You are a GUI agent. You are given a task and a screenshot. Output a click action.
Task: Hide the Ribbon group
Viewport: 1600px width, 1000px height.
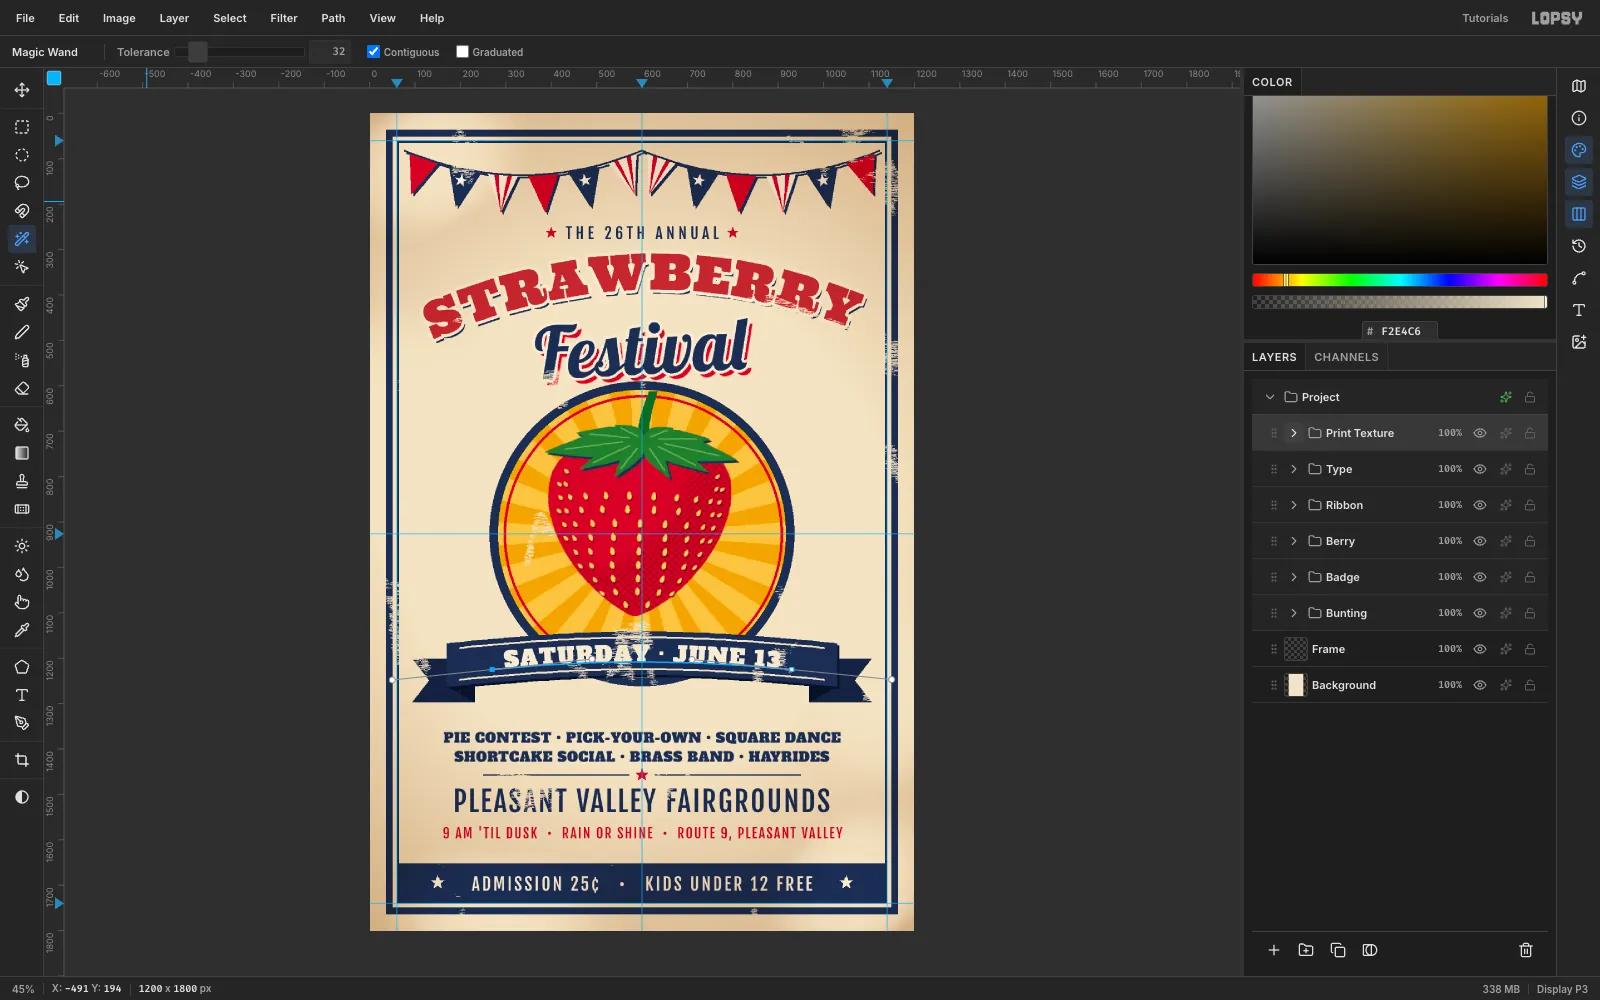click(x=1480, y=505)
